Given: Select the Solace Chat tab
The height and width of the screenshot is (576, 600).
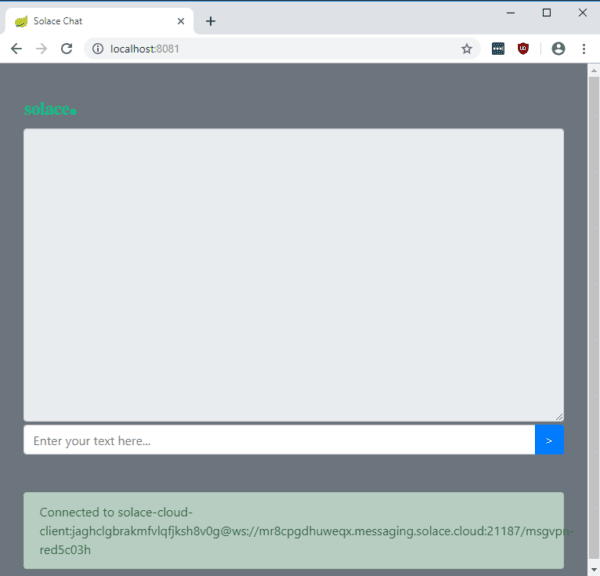Looking at the screenshot, I should coord(90,21).
